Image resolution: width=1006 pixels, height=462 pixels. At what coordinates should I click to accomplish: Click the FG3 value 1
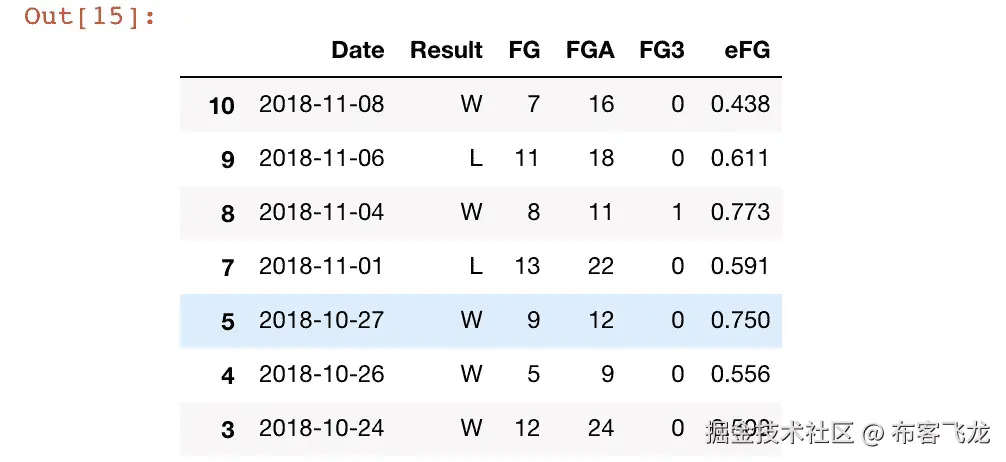tap(677, 212)
